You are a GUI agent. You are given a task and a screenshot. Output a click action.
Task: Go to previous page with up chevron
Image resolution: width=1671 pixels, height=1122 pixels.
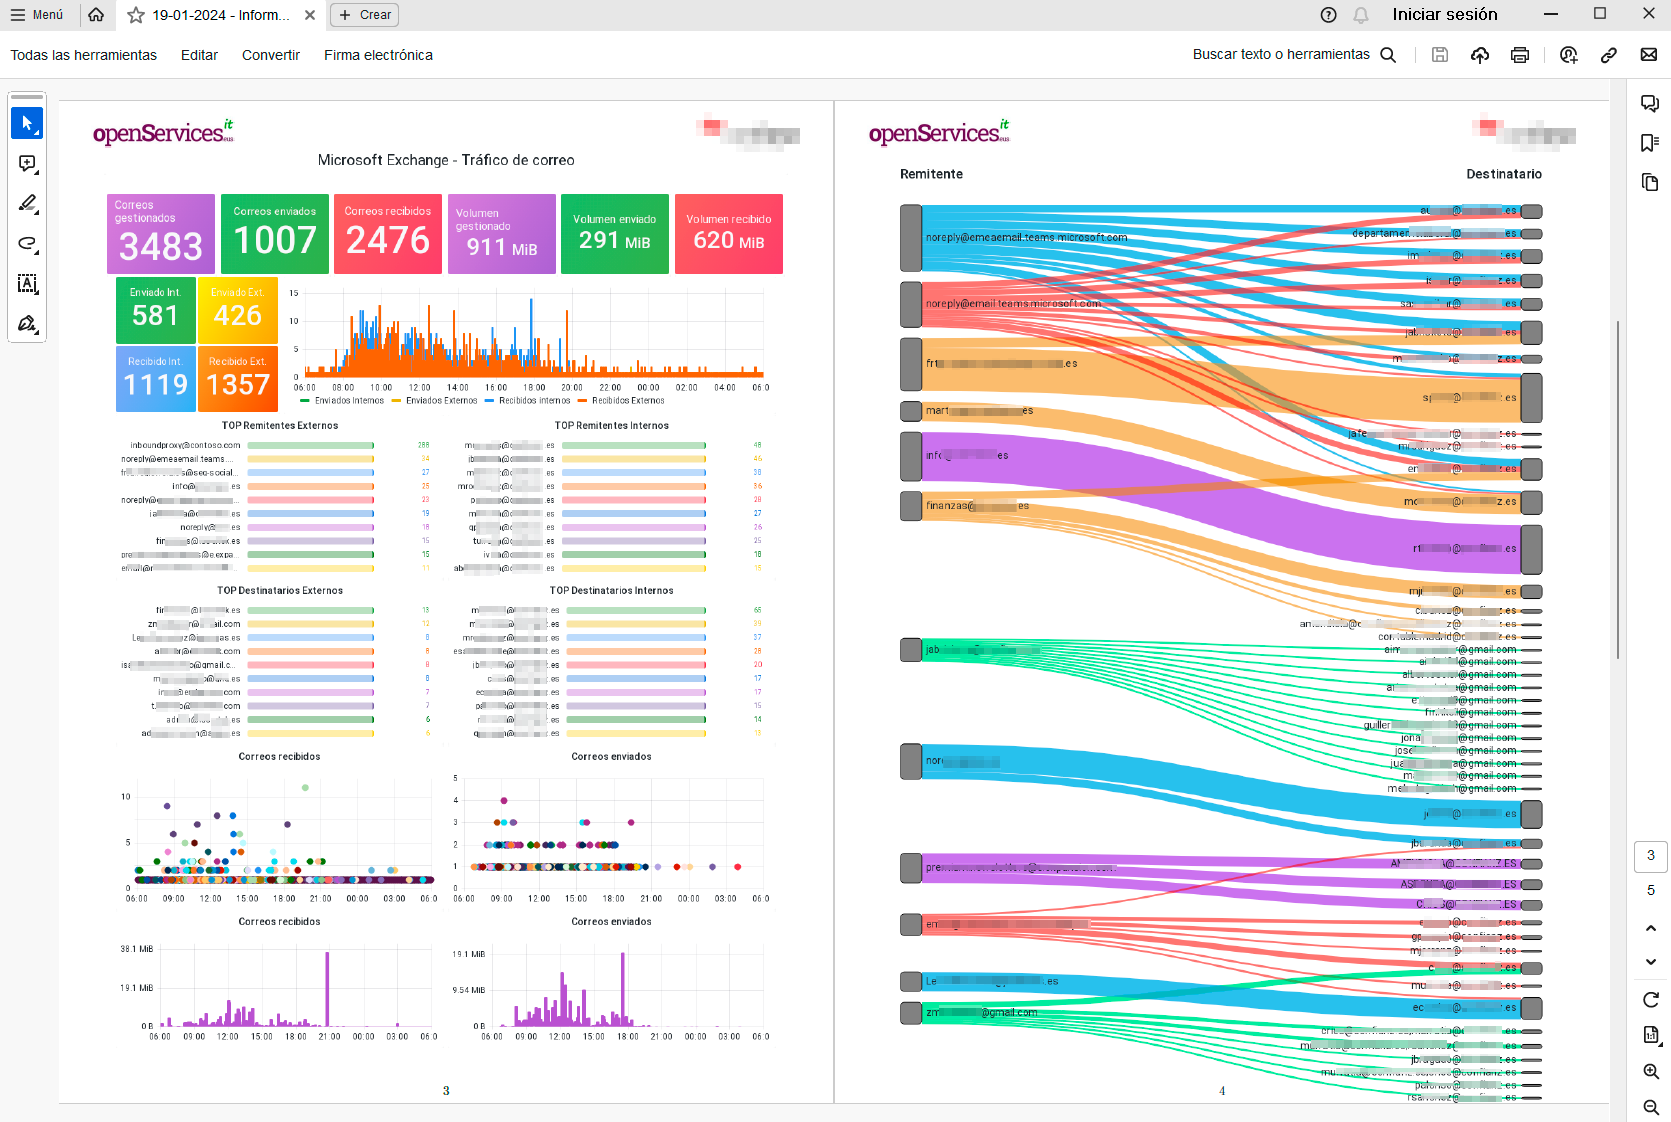pos(1651,928)
